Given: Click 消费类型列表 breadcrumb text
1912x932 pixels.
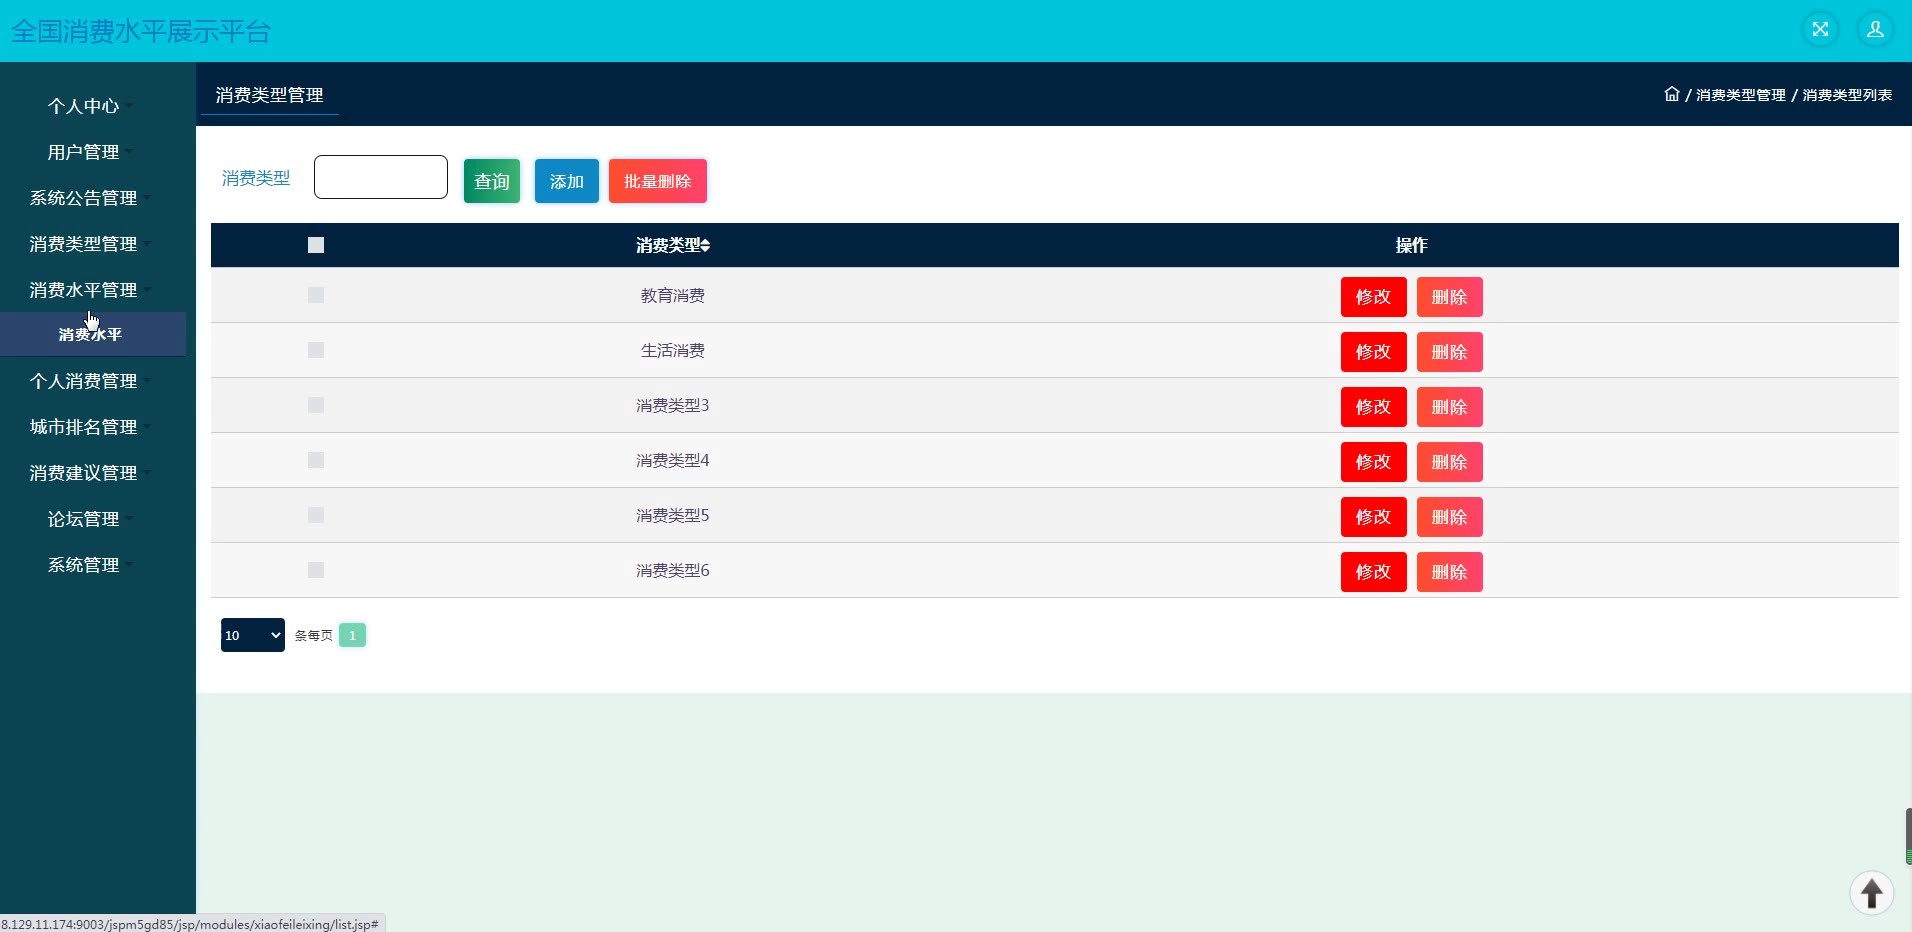Looking at the screenshot, I should (x=1847, y=95).
